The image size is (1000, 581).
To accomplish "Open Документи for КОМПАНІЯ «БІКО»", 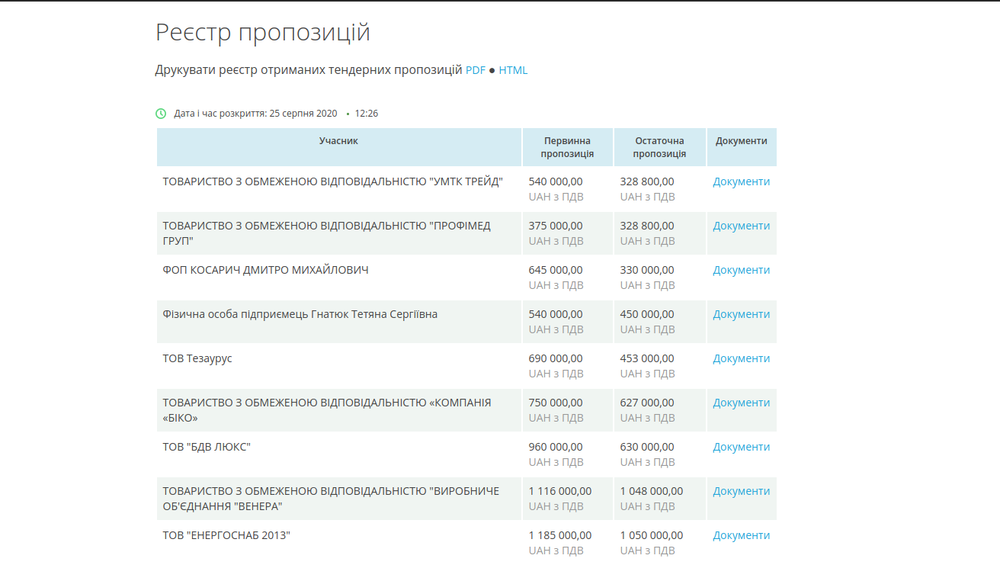I will (x=741, y=402).
